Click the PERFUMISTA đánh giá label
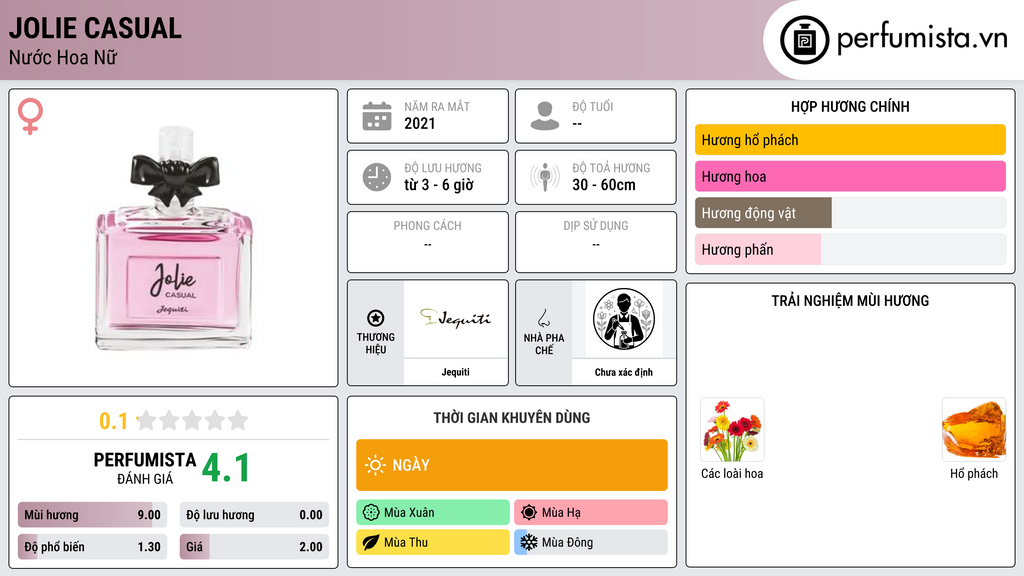 click(x=145, y=468)
